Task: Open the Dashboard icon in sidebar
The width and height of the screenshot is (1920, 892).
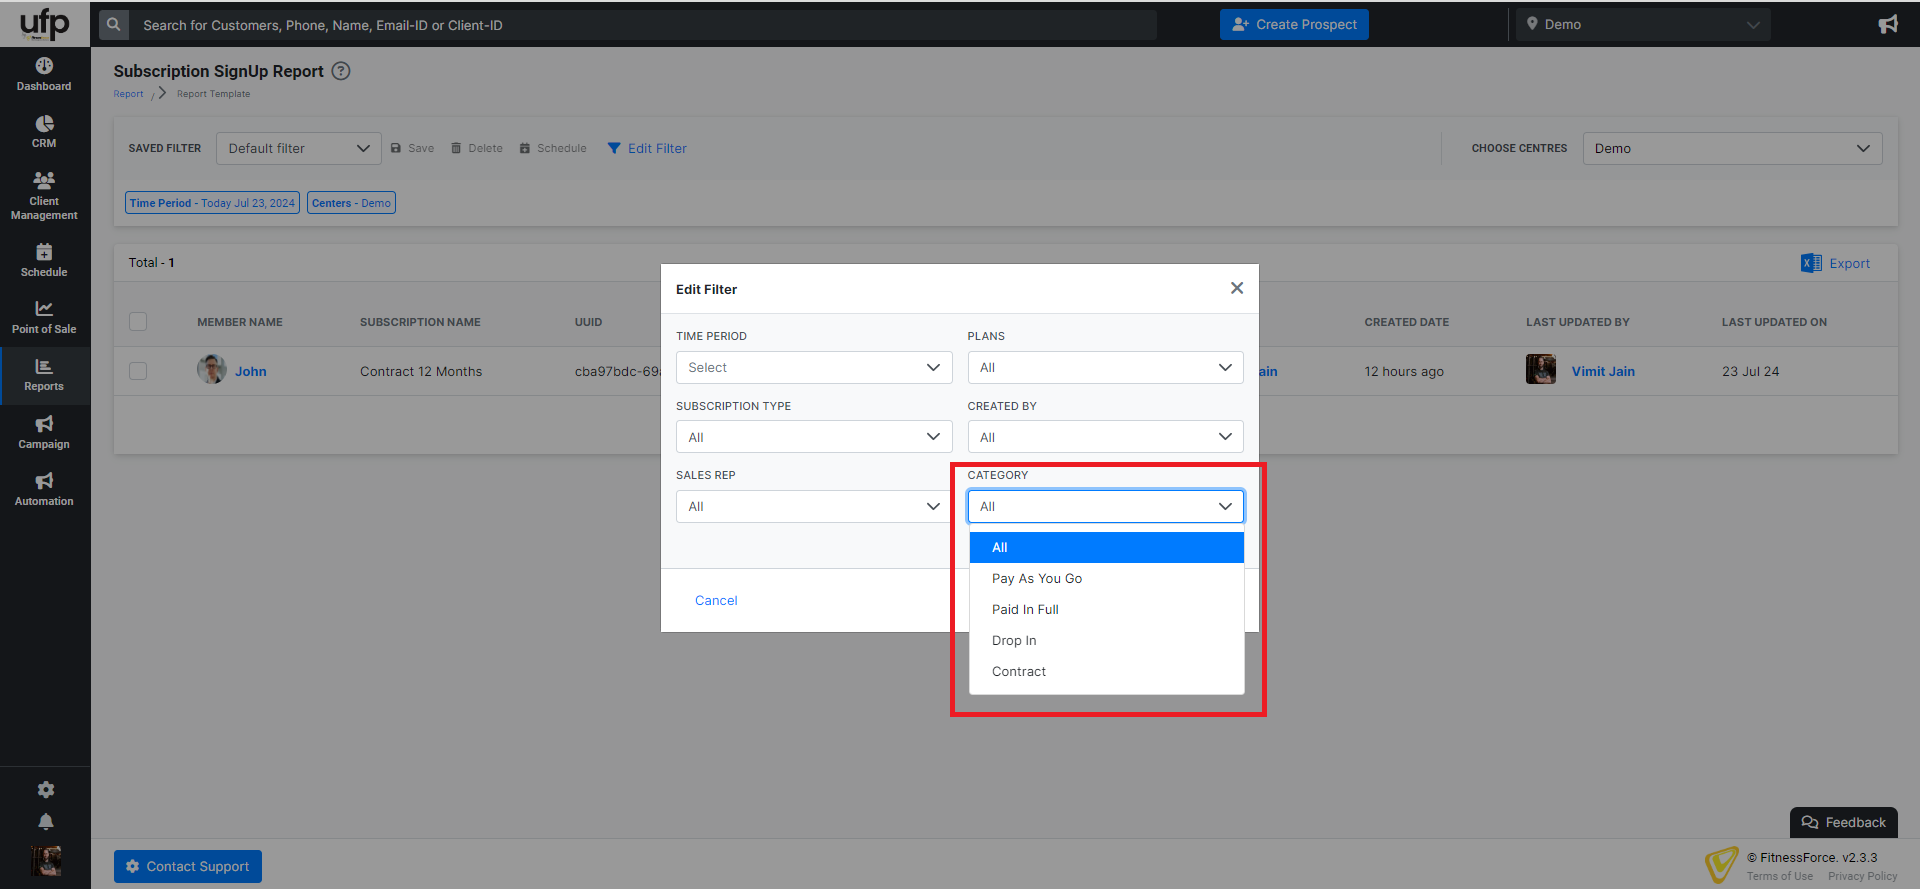Action: point(44,67)
